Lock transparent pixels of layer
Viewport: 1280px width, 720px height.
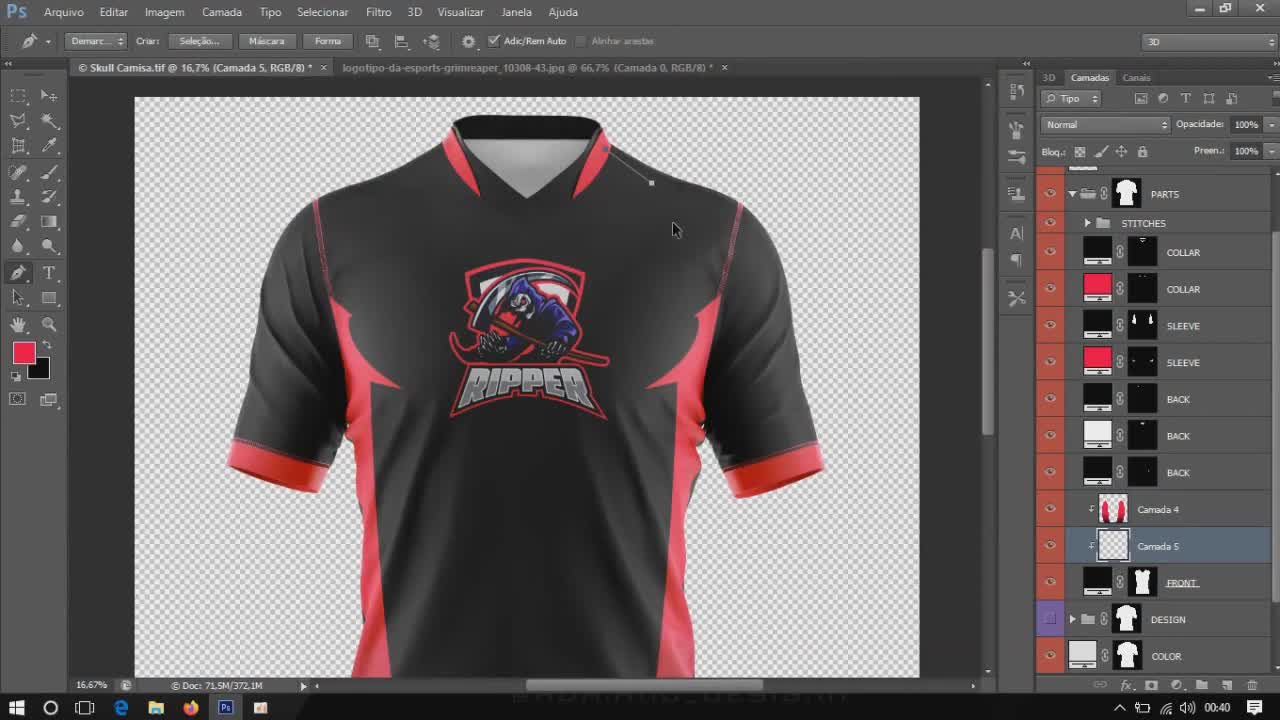[x=1079, y=152]
